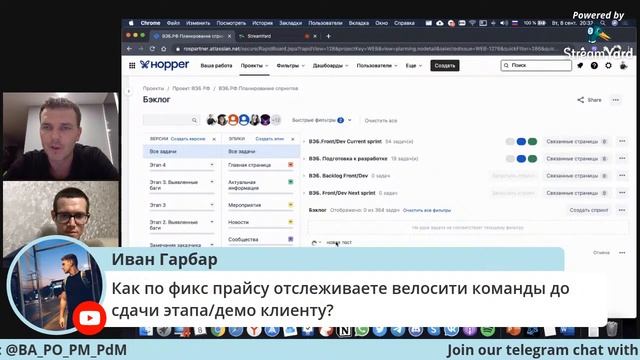Expand the Этап 4 version

[x=212, y=165]
